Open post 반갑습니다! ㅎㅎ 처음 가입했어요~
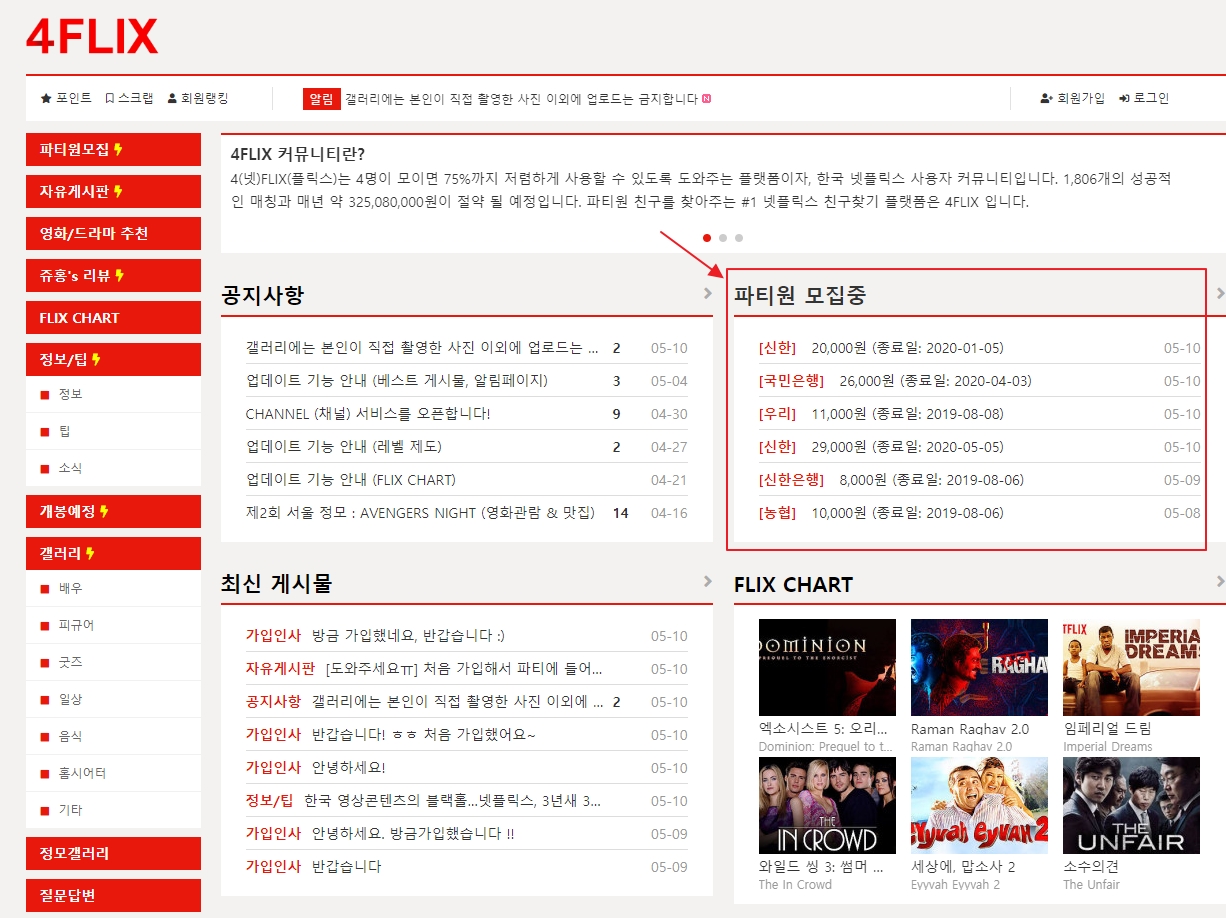The width and height of the screenshot is (1226, 918). coord(423,735)
